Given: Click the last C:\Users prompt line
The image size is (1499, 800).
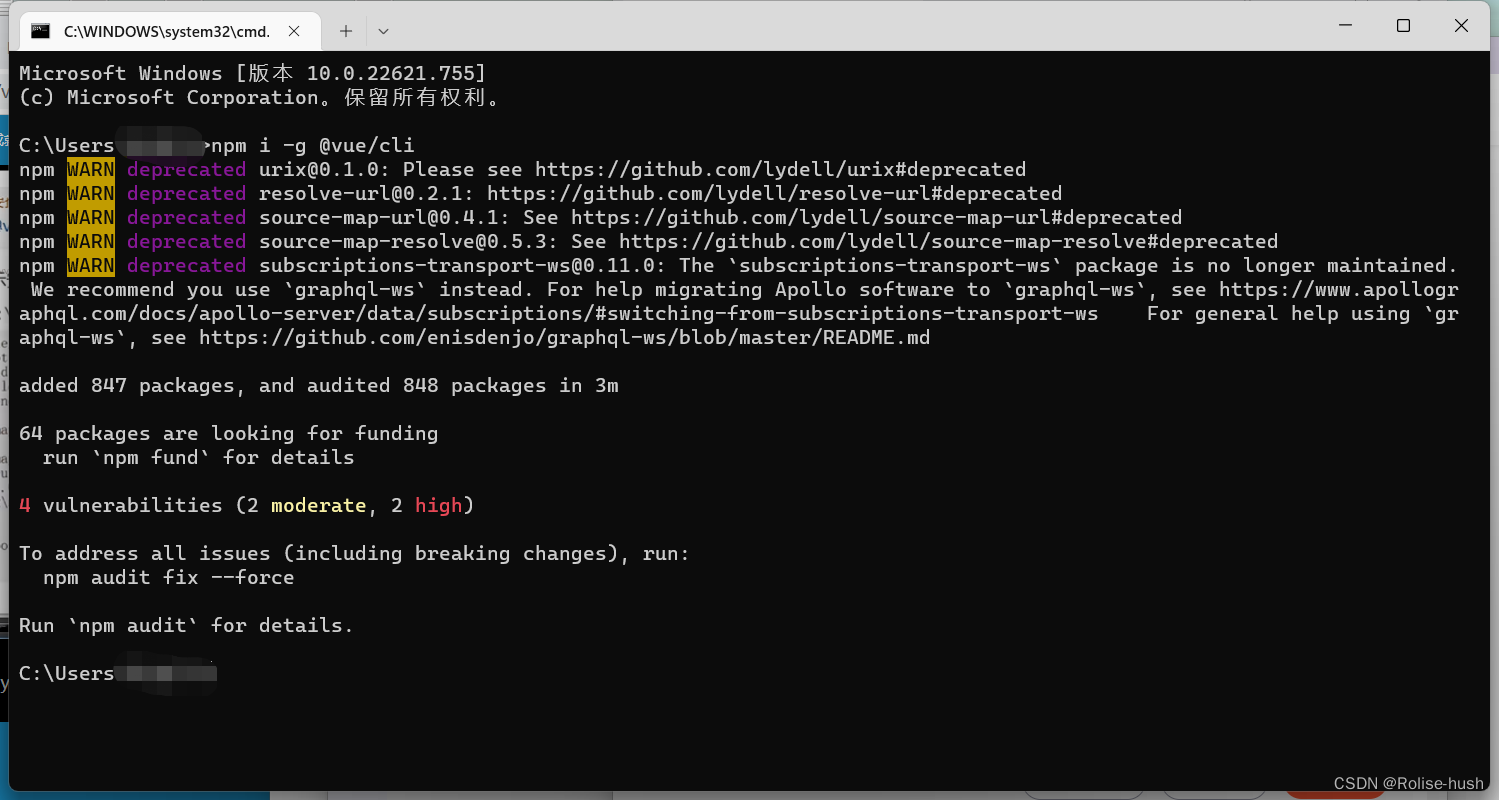Looking at the screenshot, I should tap(118, 673).
